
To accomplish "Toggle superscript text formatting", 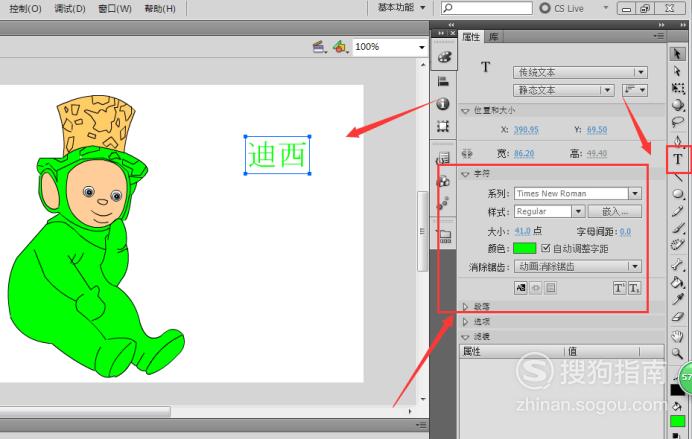I will tap(619, 288).
